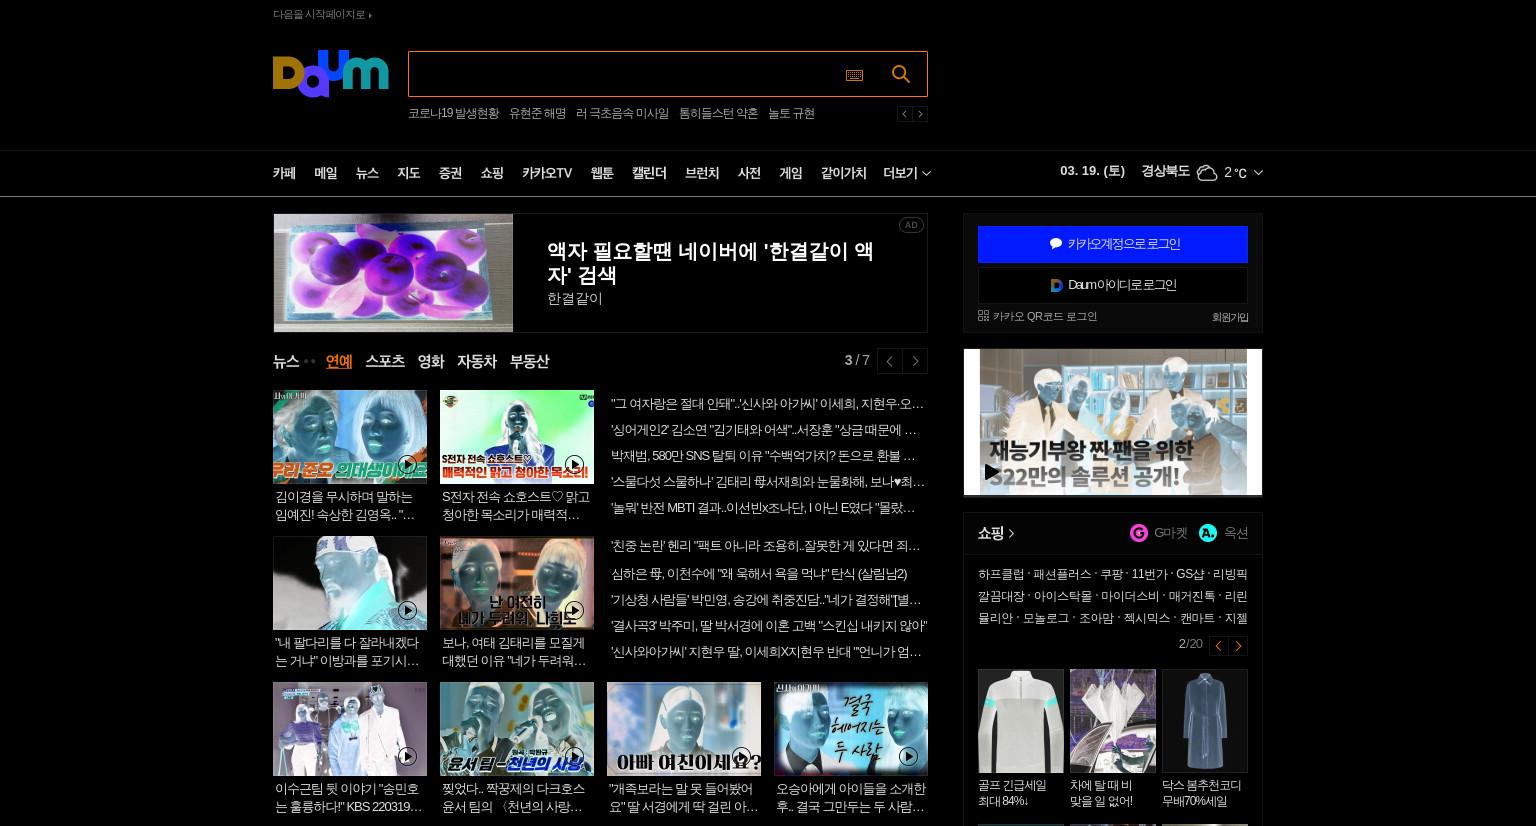
Task: Play the 이수근팀 뒷 이야기 video
Action: click(350, 729)
